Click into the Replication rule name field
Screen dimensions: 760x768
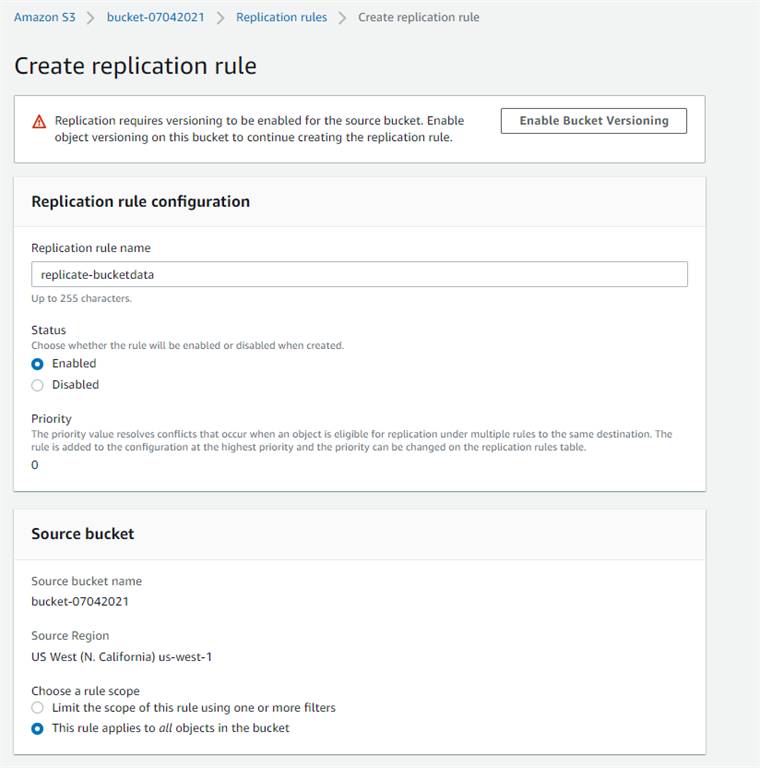359,274
